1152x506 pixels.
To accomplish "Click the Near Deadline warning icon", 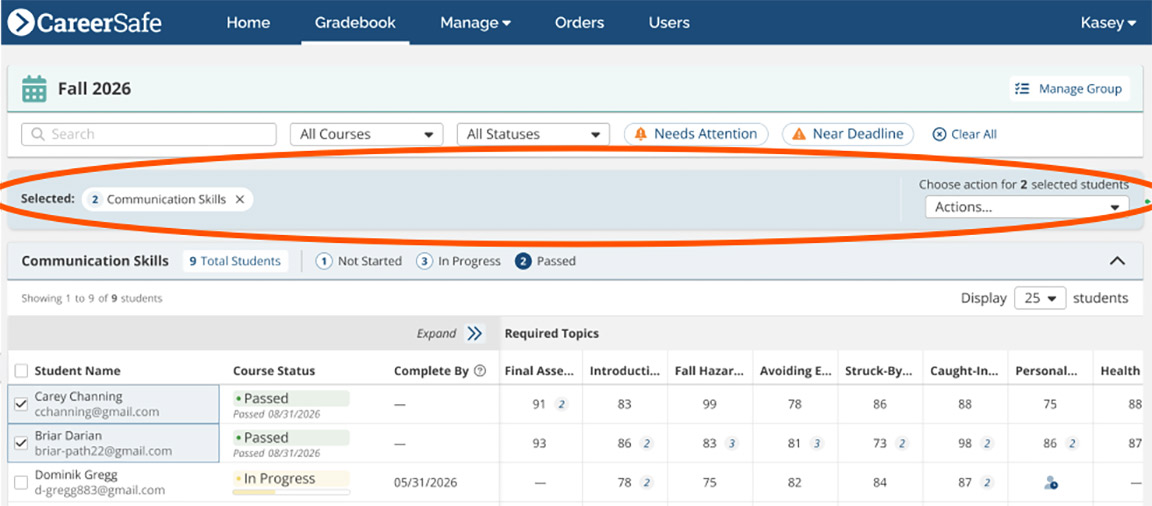I will tap(799, 134).
